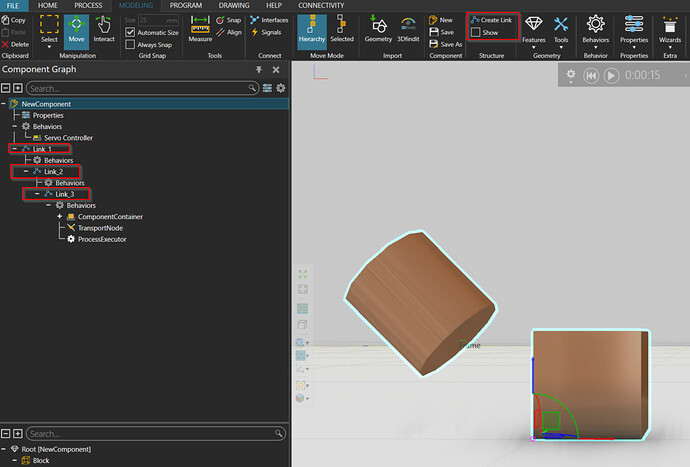690x467 pixels.
Task: Click upper Component Graph search field
Action: [142, 88]
